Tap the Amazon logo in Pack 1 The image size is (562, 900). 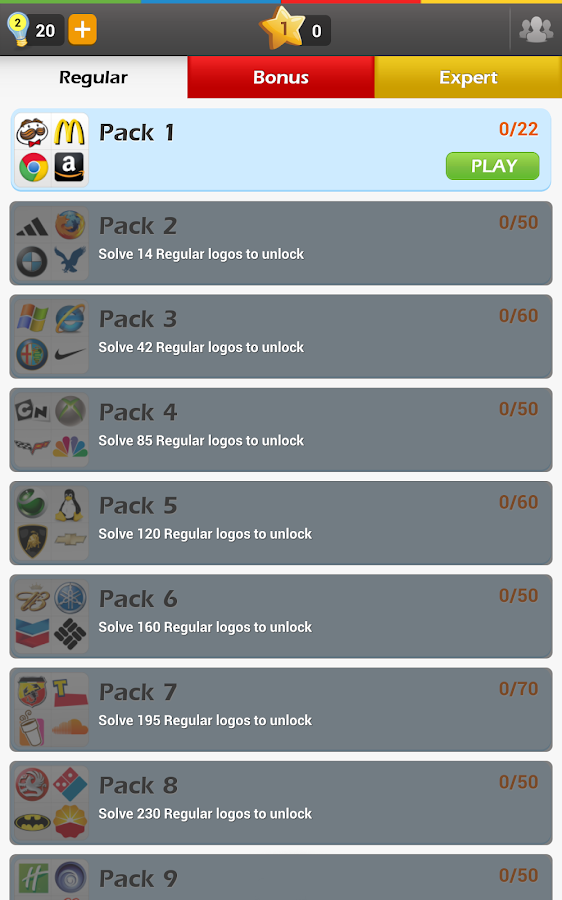tap(70, 168)
